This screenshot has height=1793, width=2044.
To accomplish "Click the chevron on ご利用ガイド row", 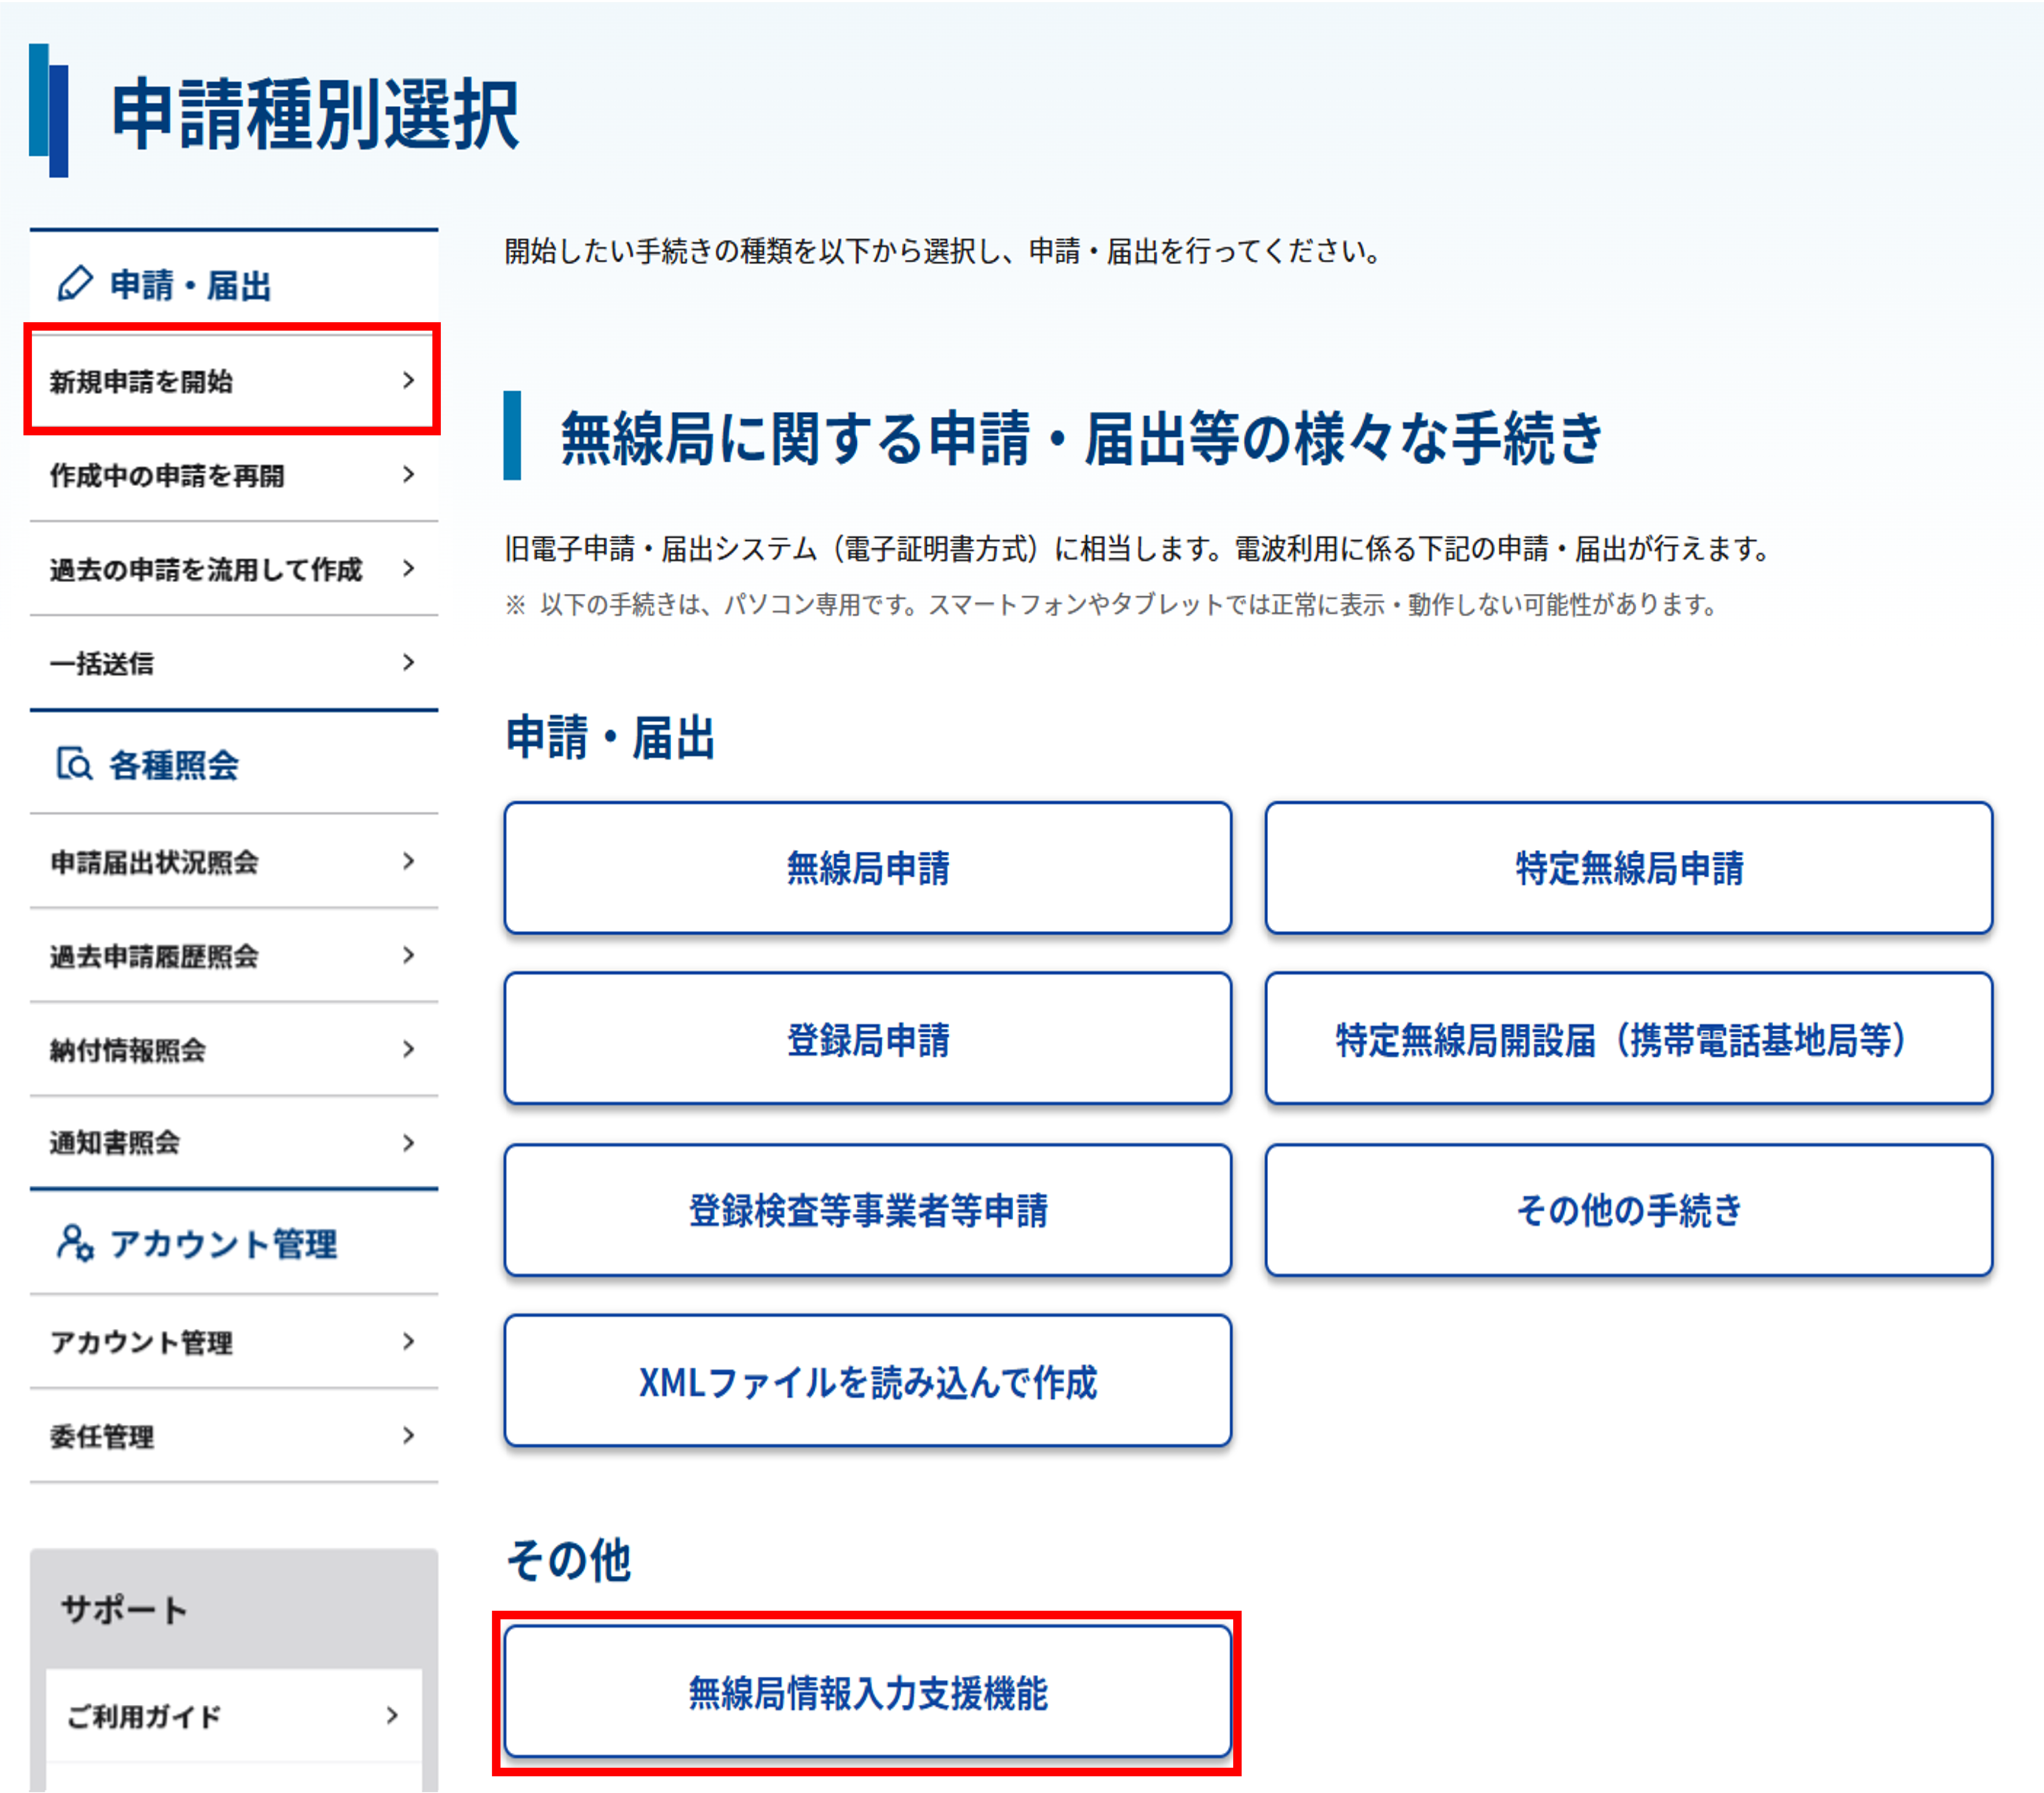I will click(392, 1716).
